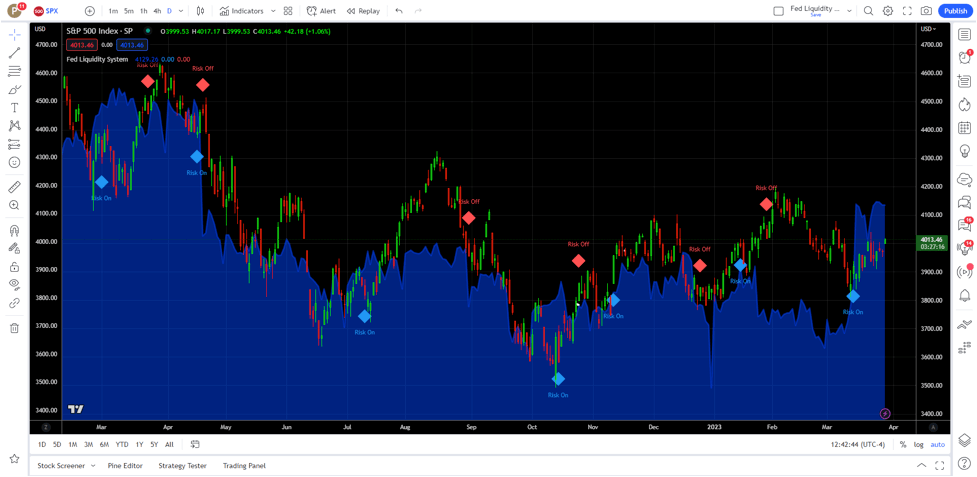
Task: Click the blue Publish button
Action: tap(955, 11)
